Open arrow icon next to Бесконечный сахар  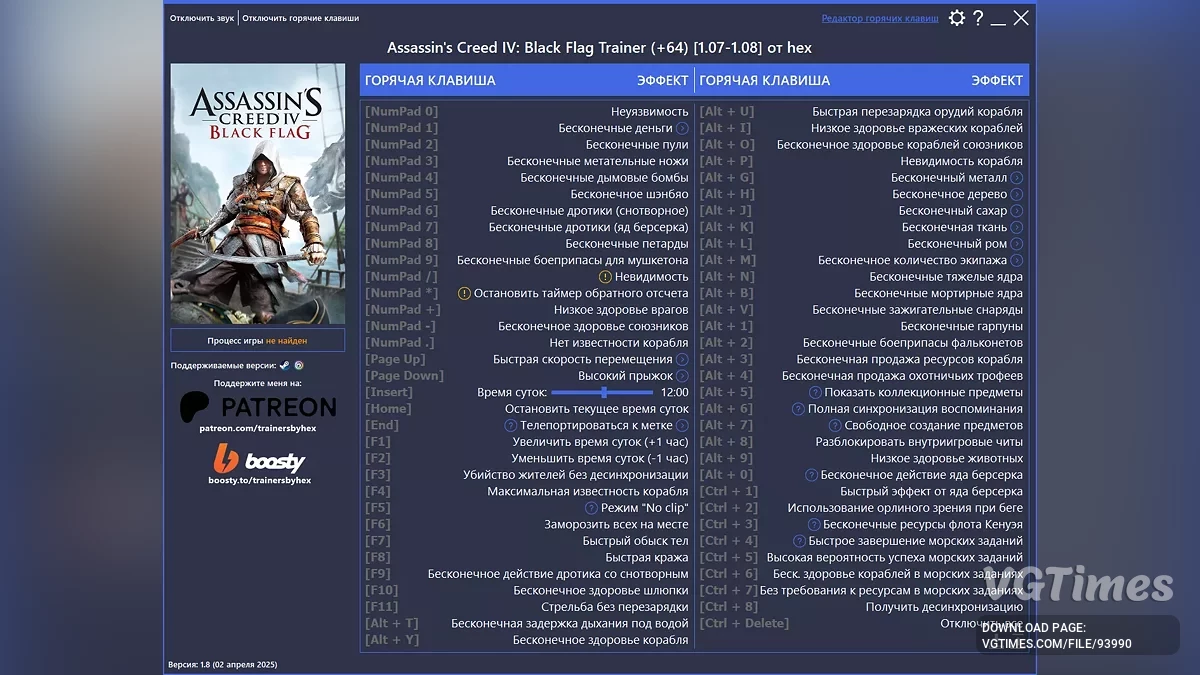pyautogui.click(x=1017, y=211)
